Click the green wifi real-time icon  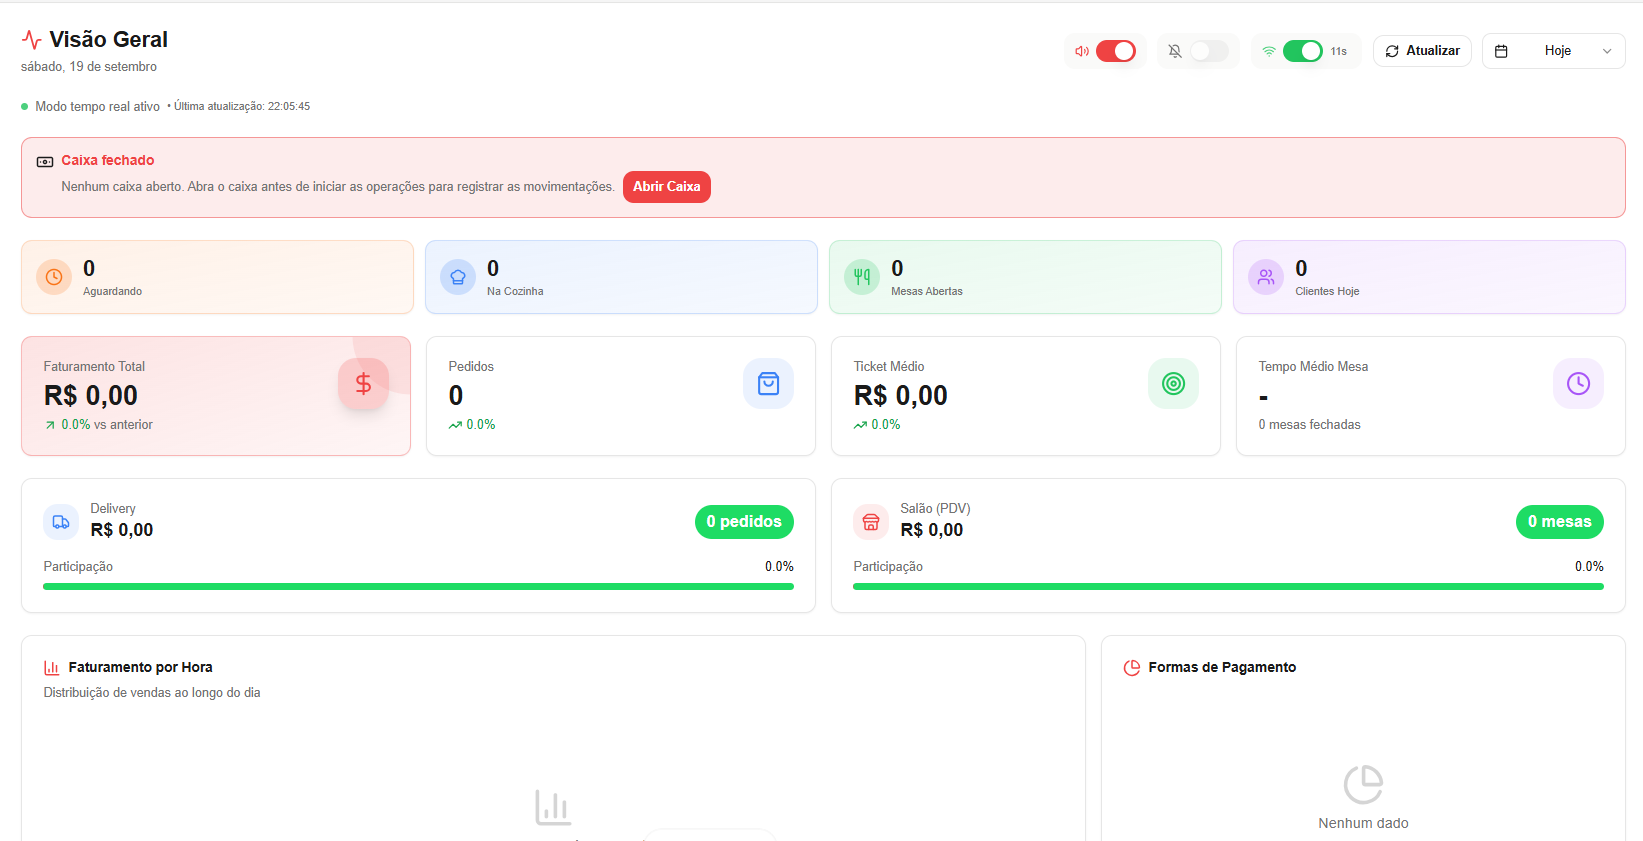point(1269,51)
